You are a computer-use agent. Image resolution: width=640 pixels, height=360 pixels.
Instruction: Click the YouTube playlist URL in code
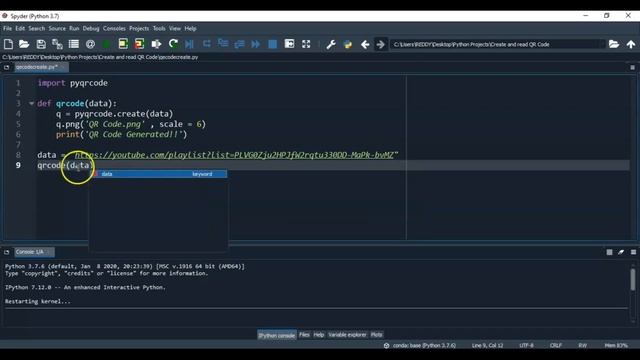pos(234,155)
